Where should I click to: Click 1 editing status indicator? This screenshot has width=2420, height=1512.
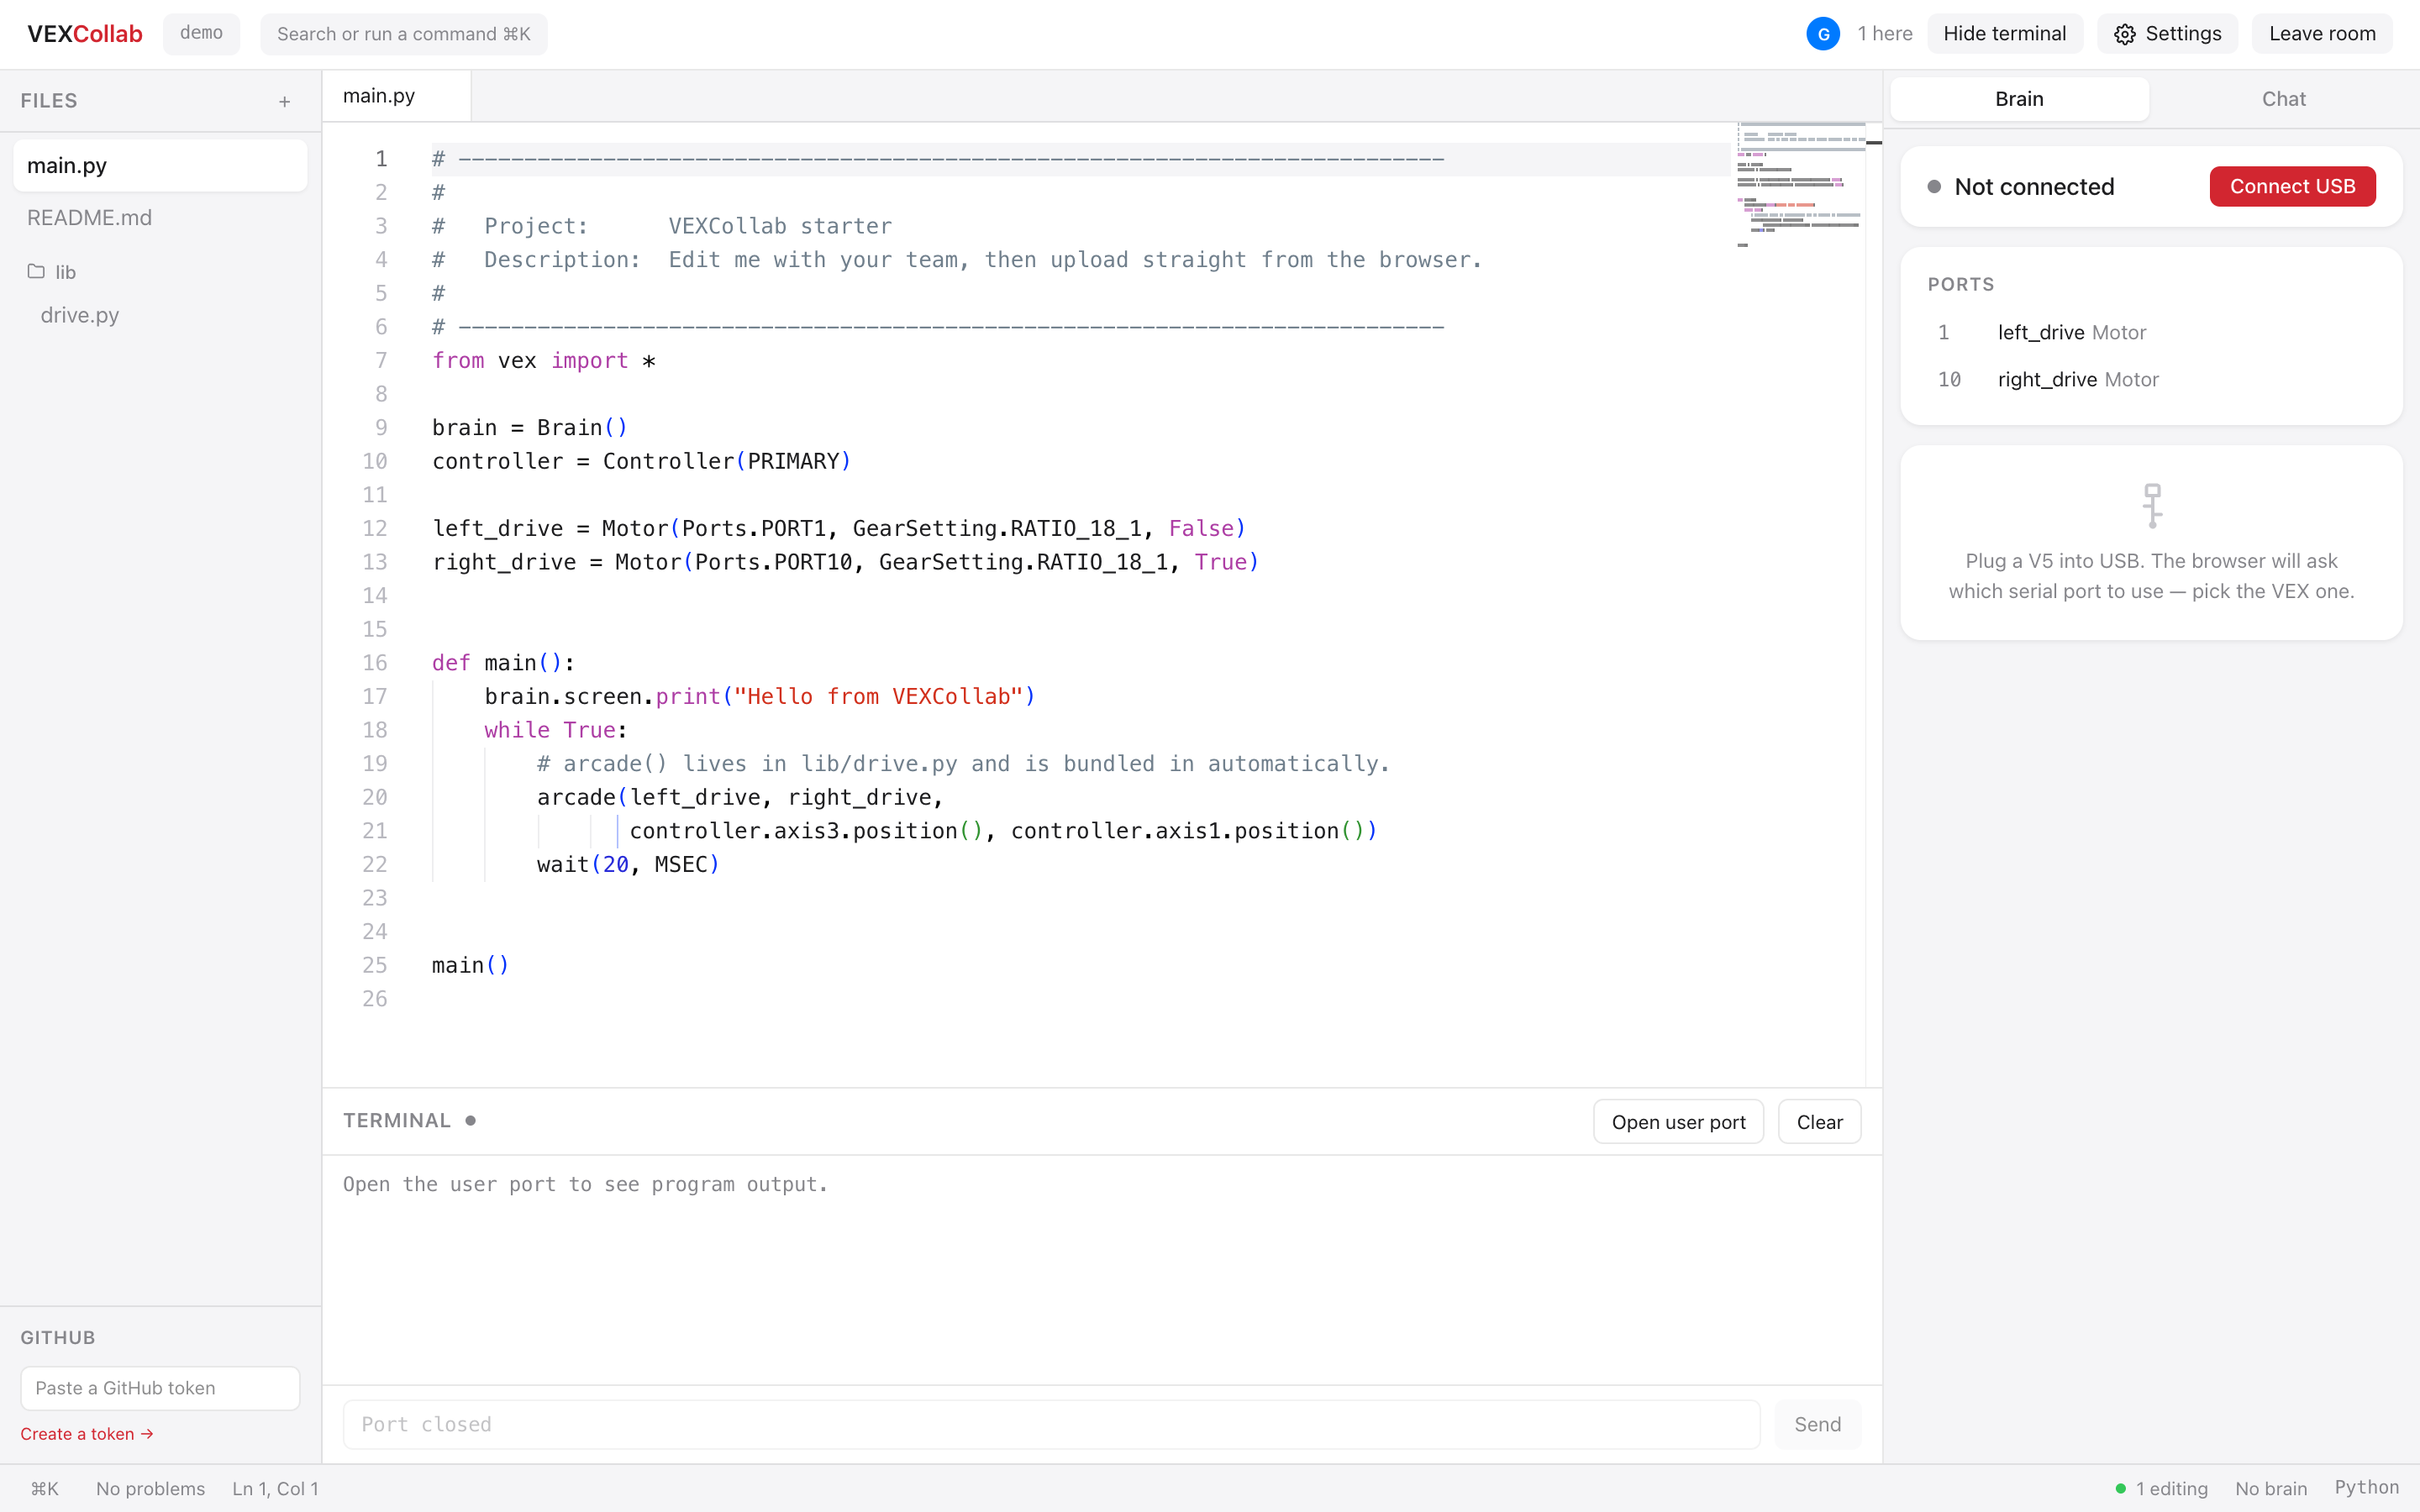pos(2161,1489)
